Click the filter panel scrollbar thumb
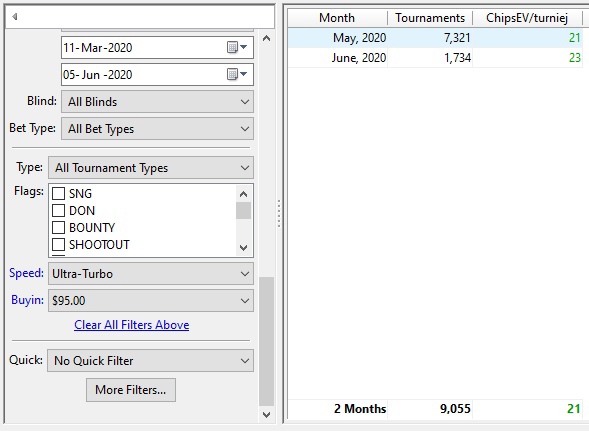589x431 pixels. (x=266, y=341)
